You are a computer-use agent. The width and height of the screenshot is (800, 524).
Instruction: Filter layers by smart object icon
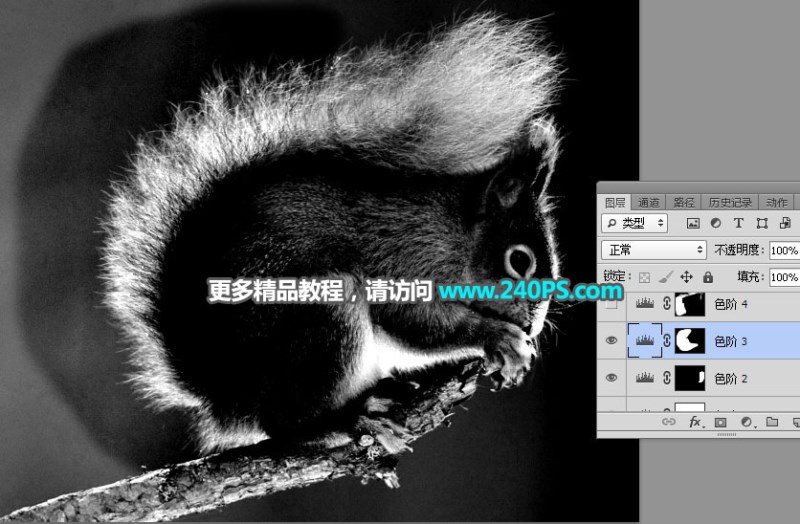point(785,223)
